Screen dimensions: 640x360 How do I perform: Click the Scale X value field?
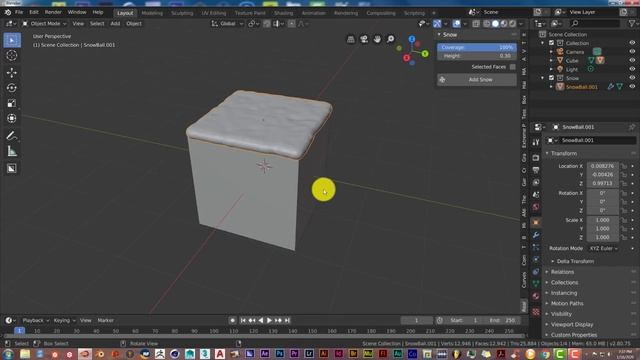click(x=602, y=220)
